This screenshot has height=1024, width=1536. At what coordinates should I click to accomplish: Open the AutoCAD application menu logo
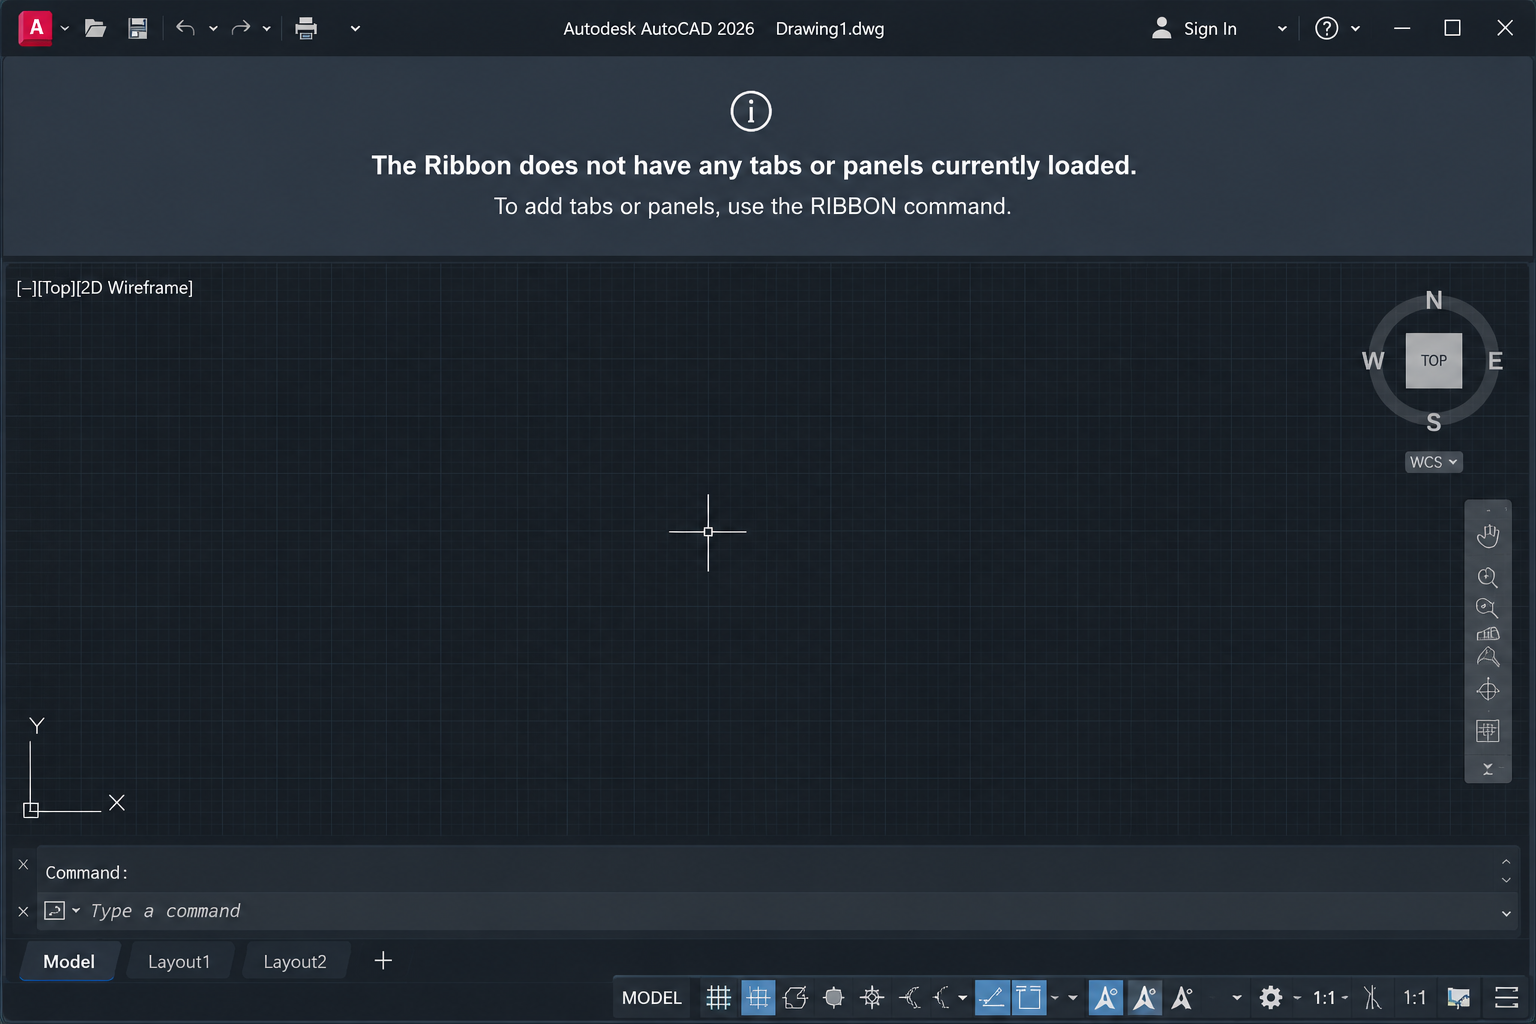35,28
